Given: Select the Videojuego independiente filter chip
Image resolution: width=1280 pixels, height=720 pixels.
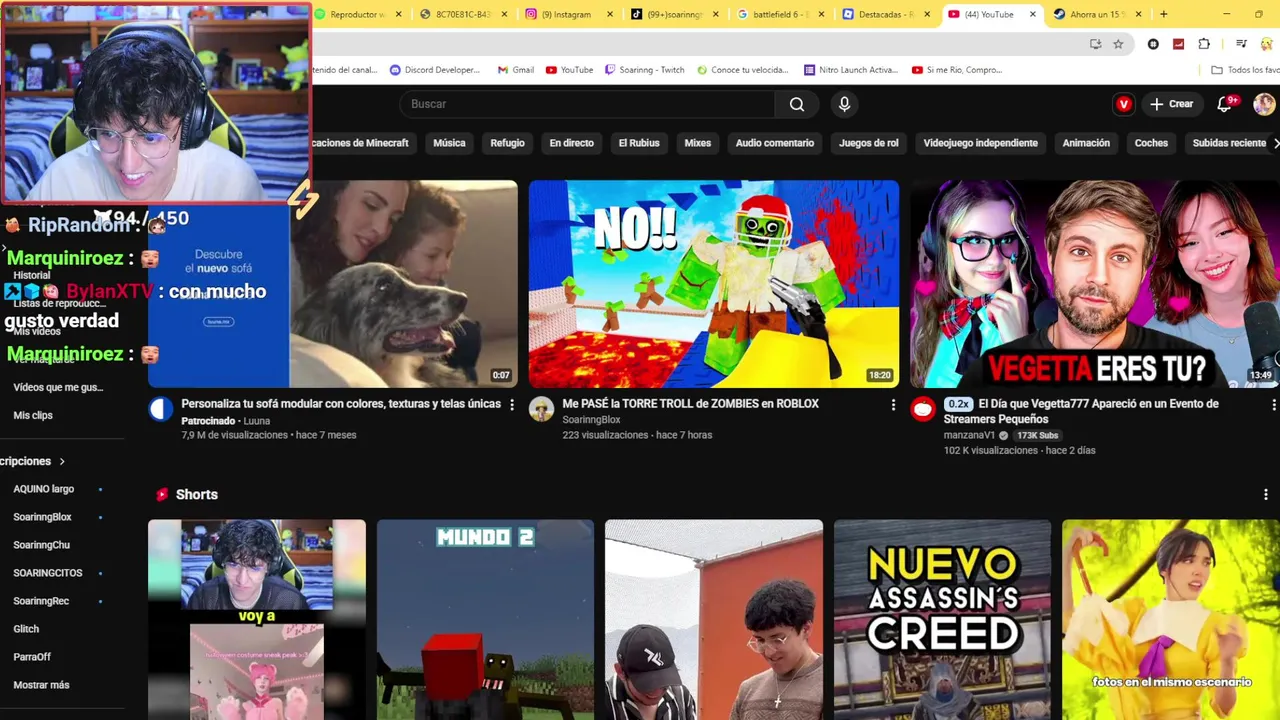Looking at the screenshot, I should point(980,143).
